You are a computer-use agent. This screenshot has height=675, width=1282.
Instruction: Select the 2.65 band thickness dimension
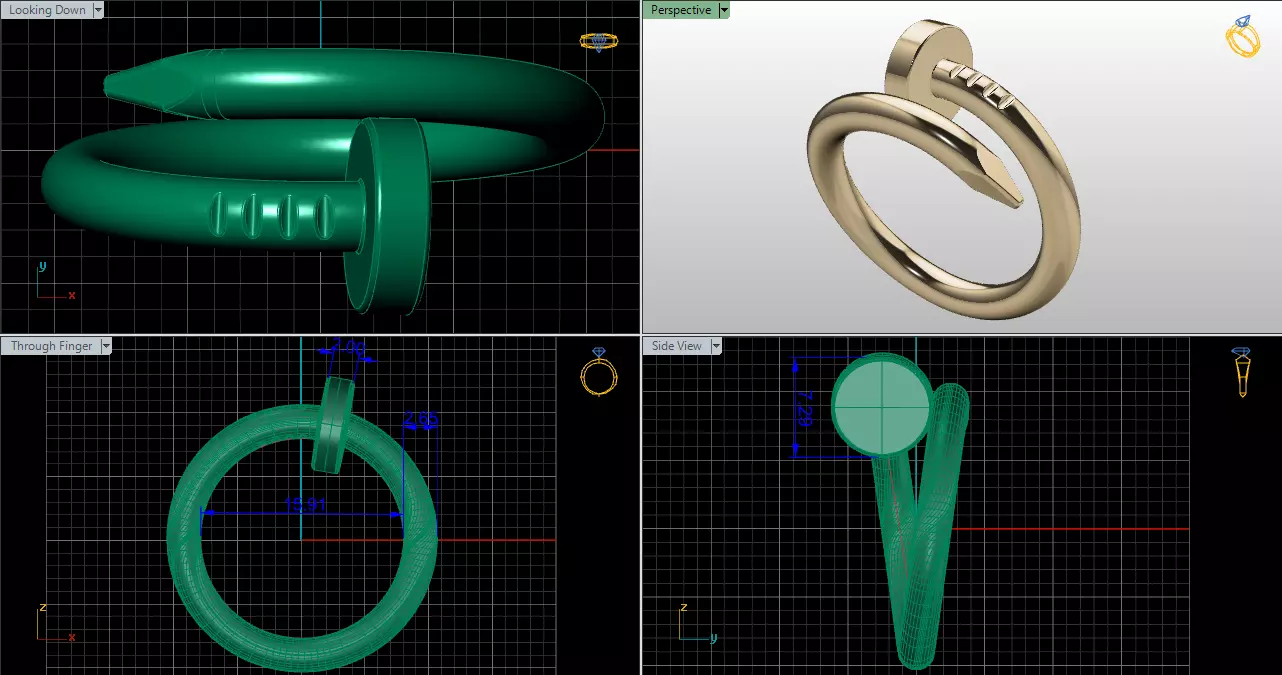tap(422, 420)
